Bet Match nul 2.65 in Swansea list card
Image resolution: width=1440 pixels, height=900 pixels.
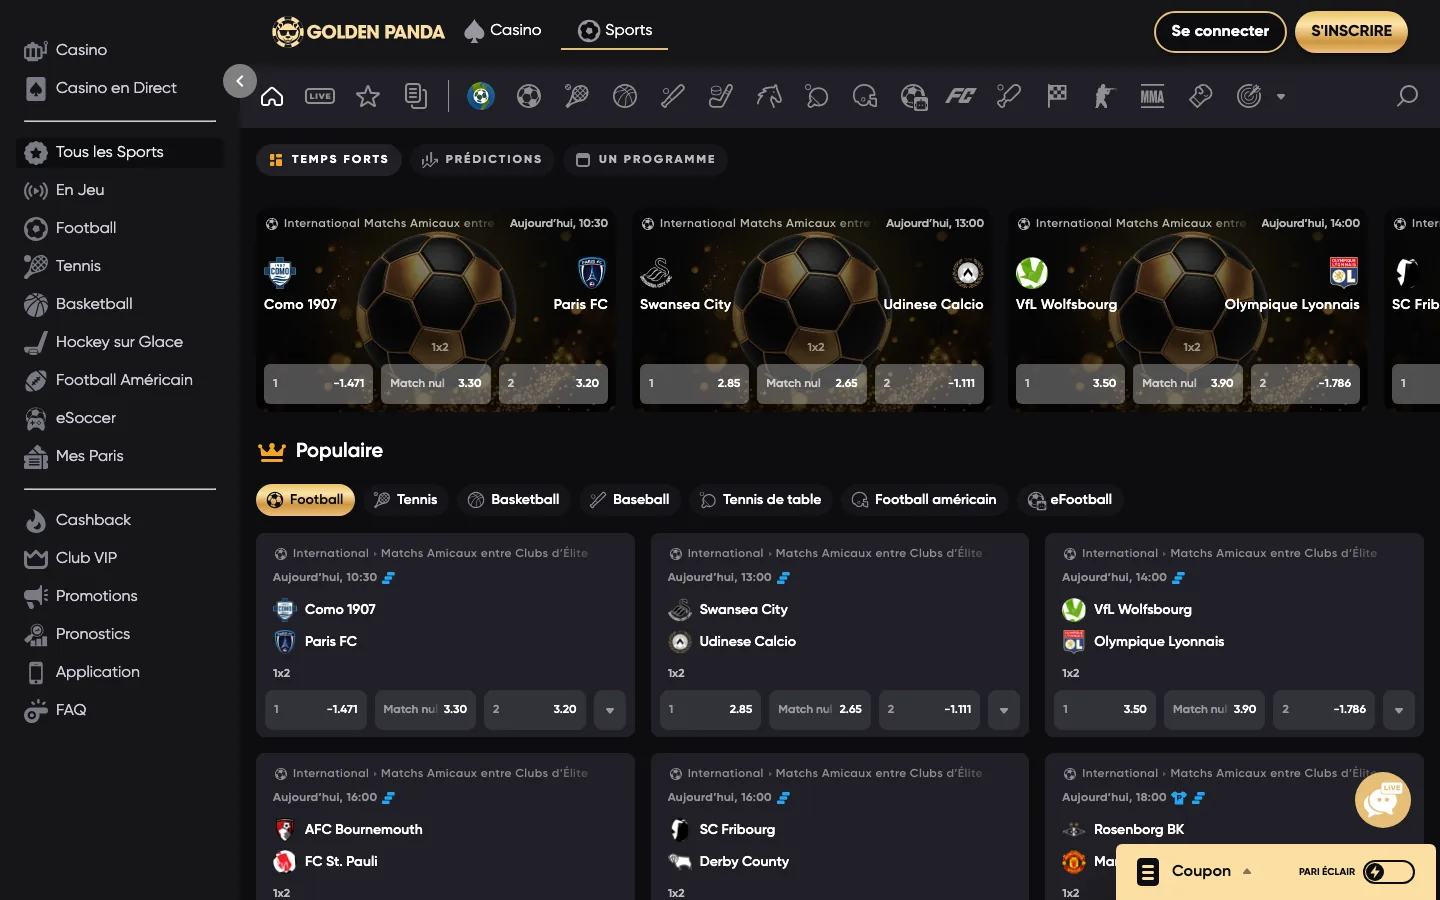[x=820, y=710]
